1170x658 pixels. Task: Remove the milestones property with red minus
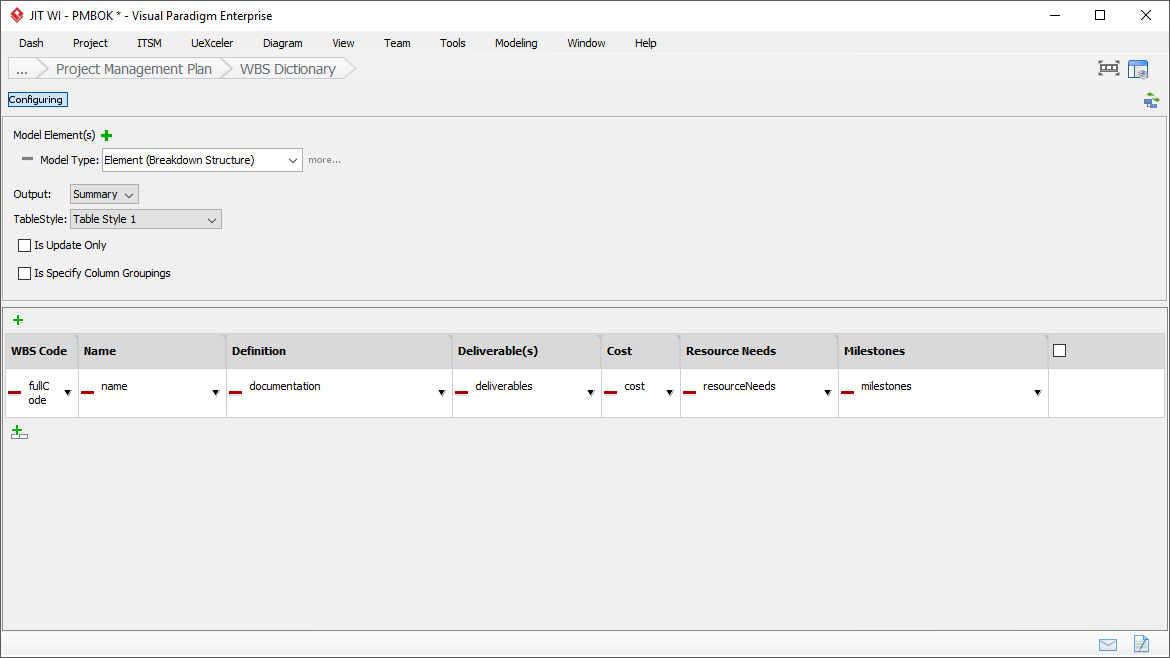(848, 392)
